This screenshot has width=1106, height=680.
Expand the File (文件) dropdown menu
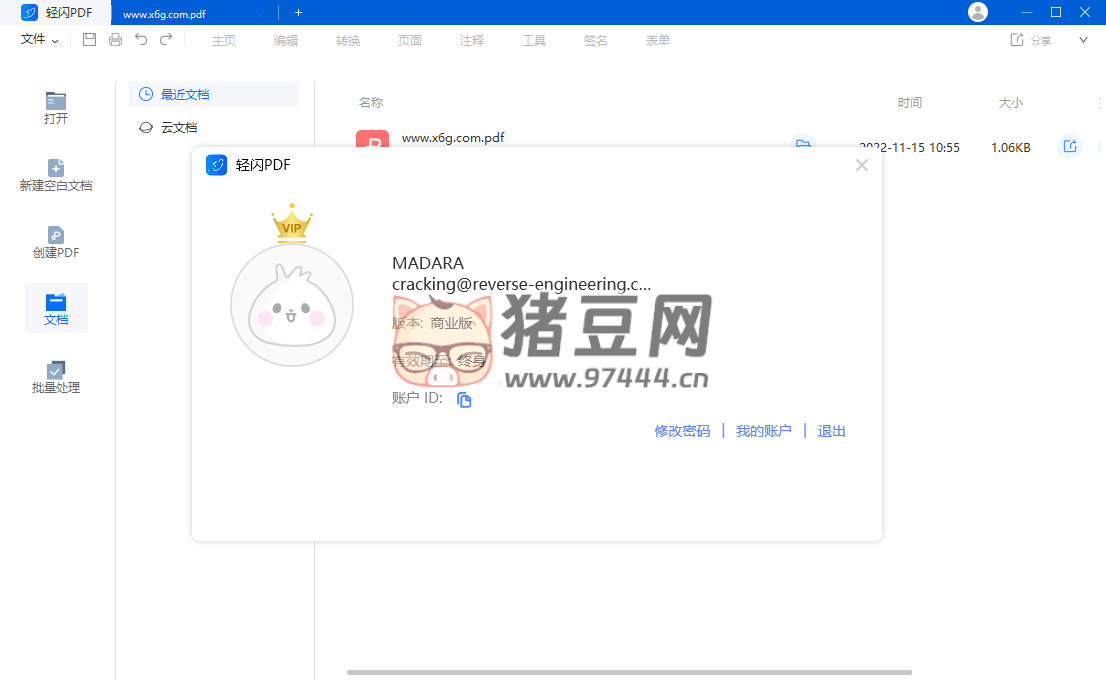click(x=40, y=40)
